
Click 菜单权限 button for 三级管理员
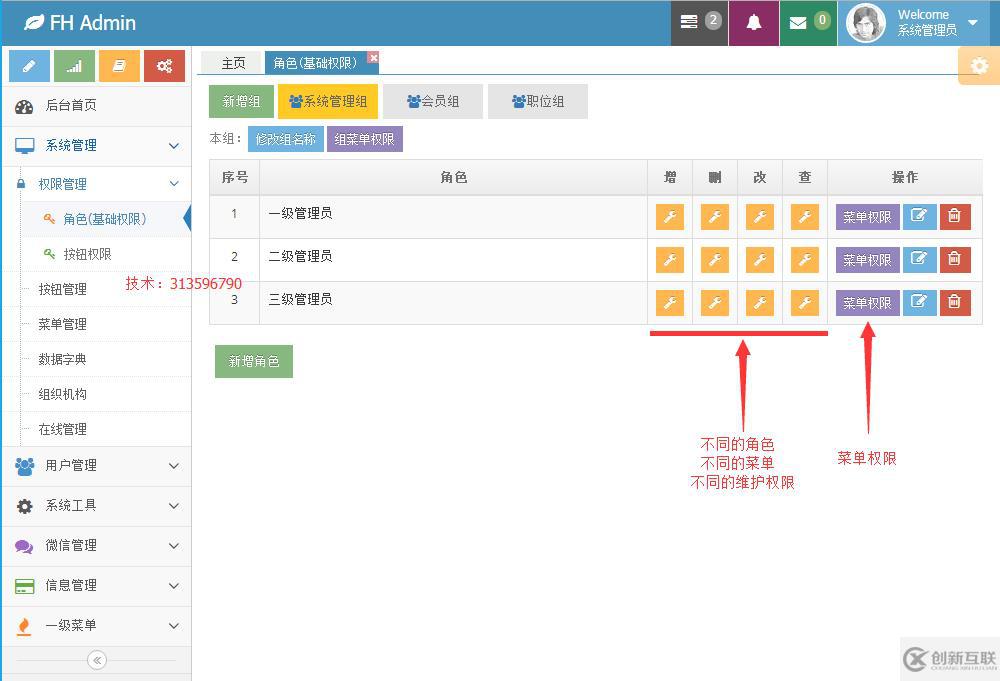(866, 302)
